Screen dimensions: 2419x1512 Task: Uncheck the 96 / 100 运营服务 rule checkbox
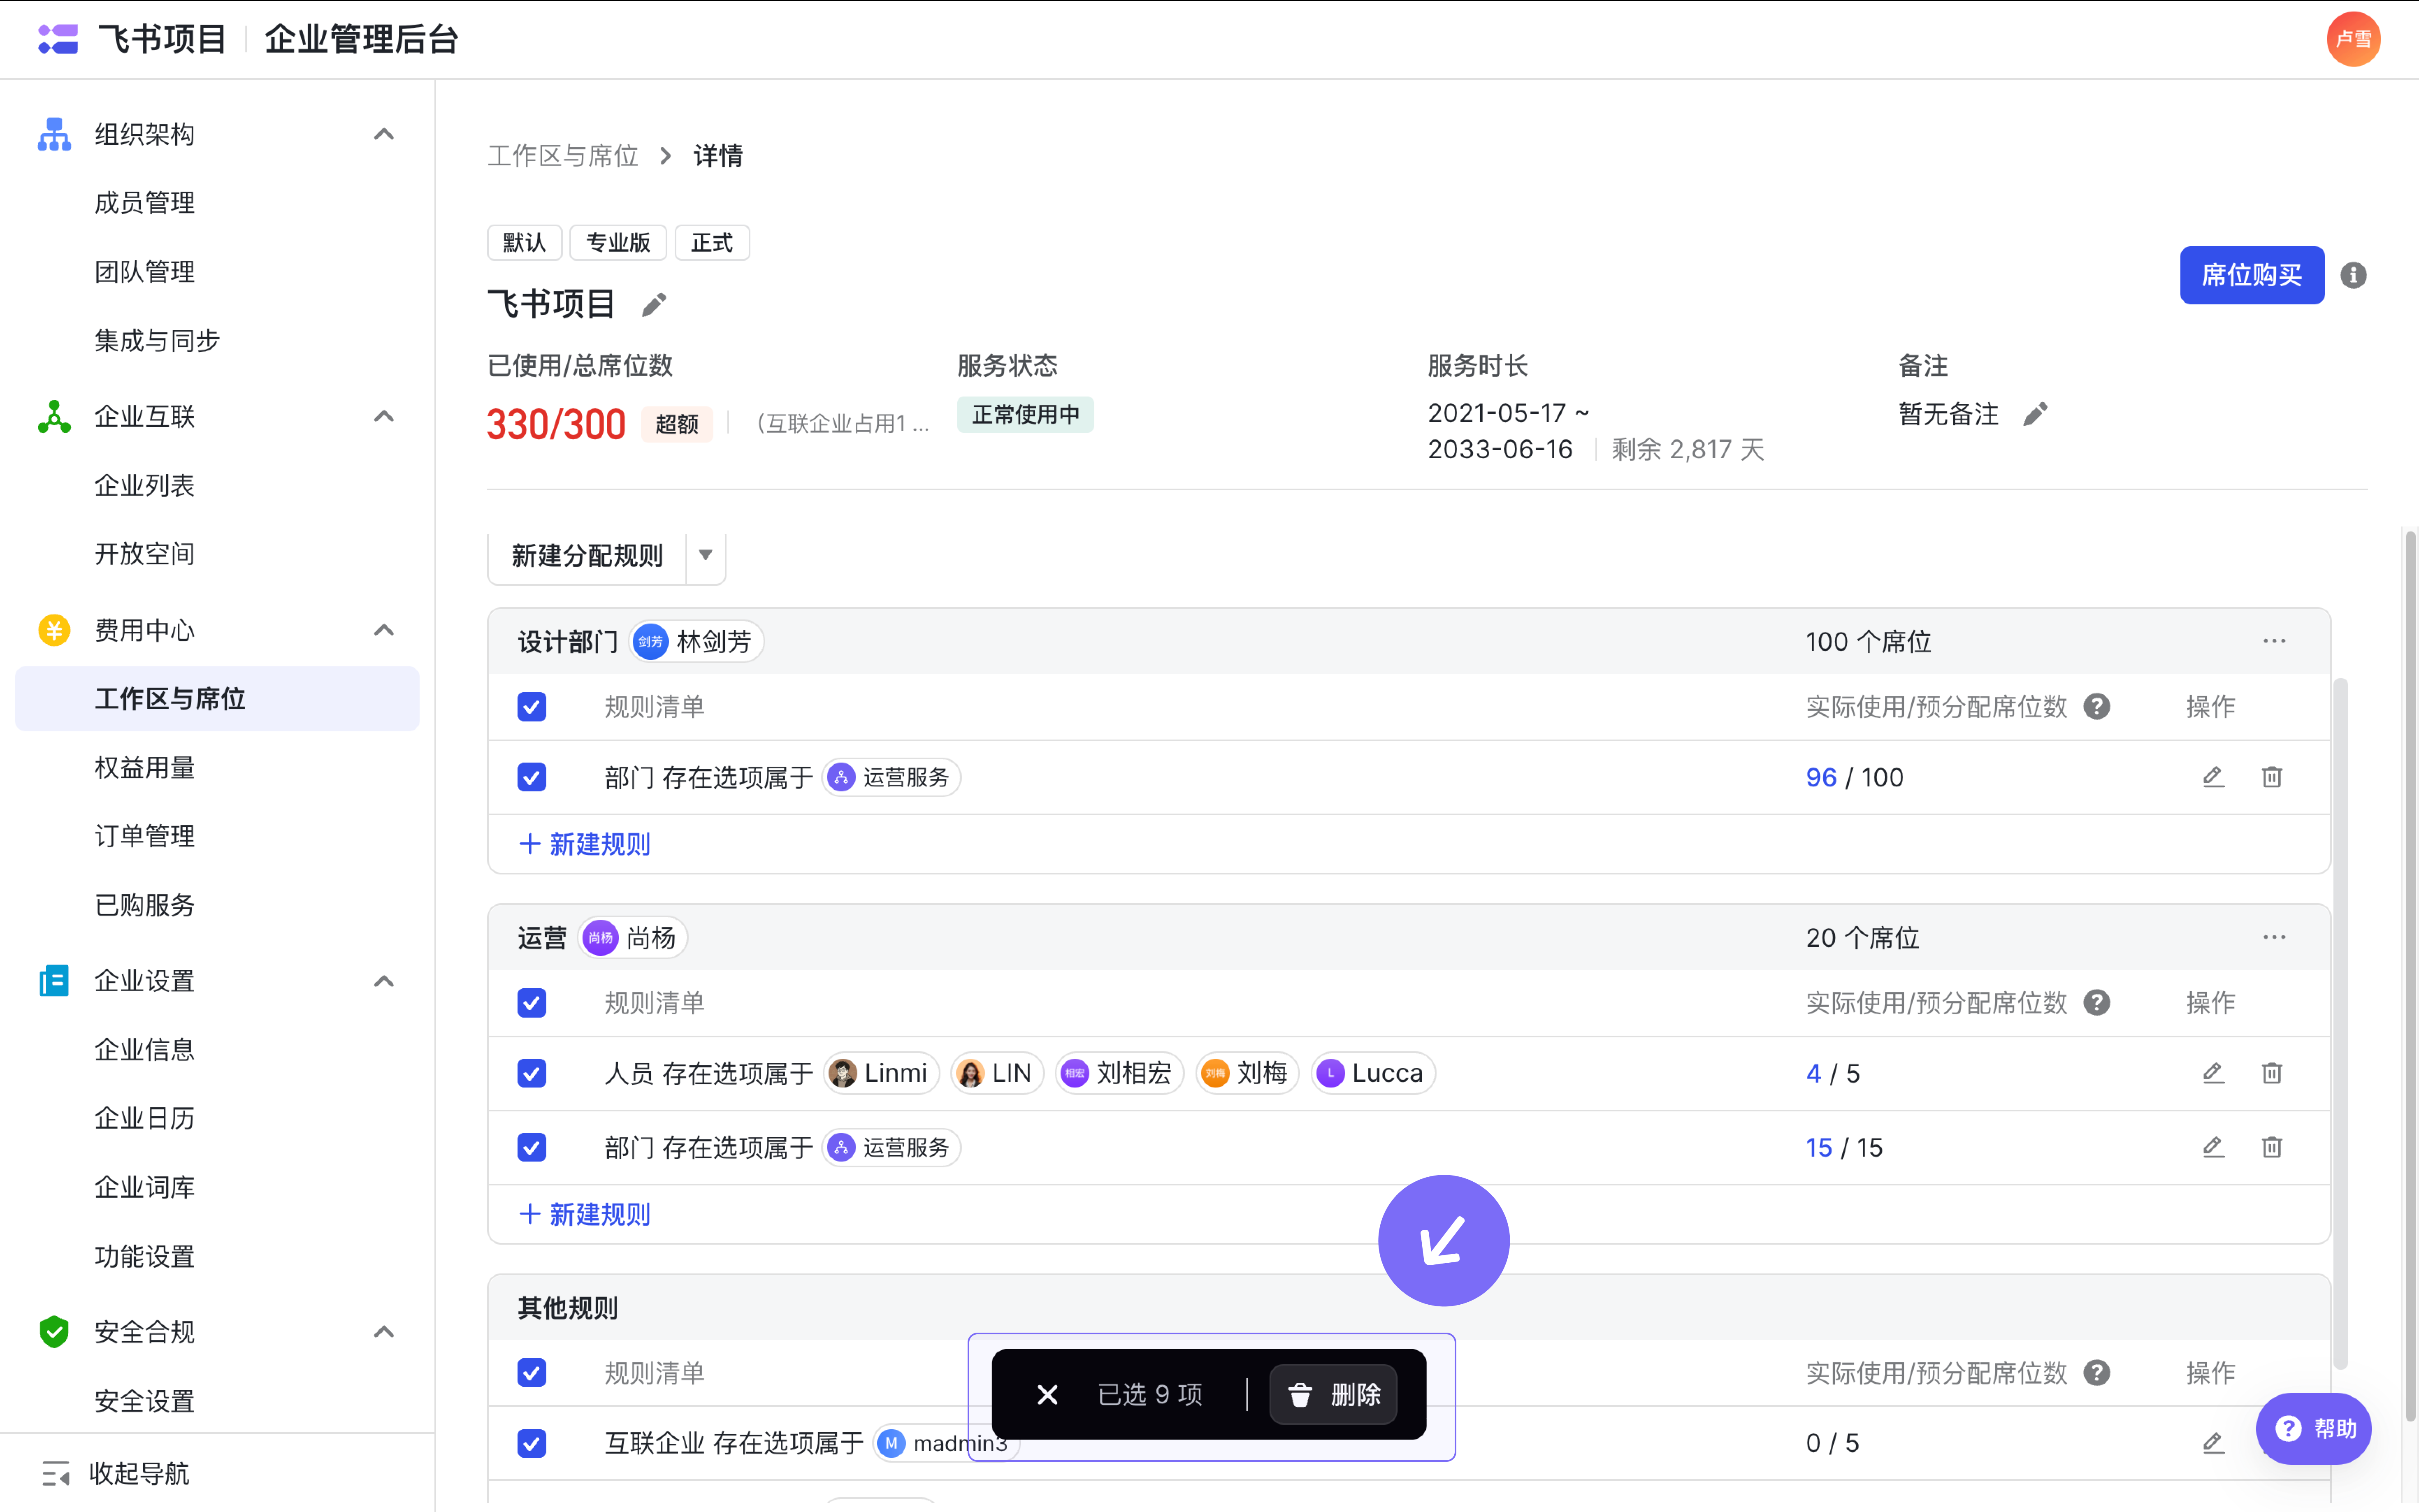pyautogui.click(x=532, y=777)
